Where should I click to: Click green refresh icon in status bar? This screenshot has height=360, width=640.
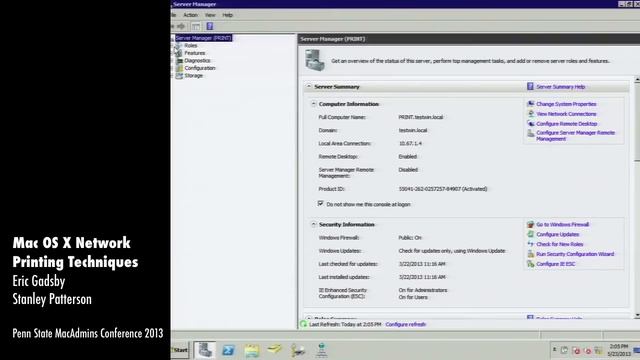[x=303, y=324]
